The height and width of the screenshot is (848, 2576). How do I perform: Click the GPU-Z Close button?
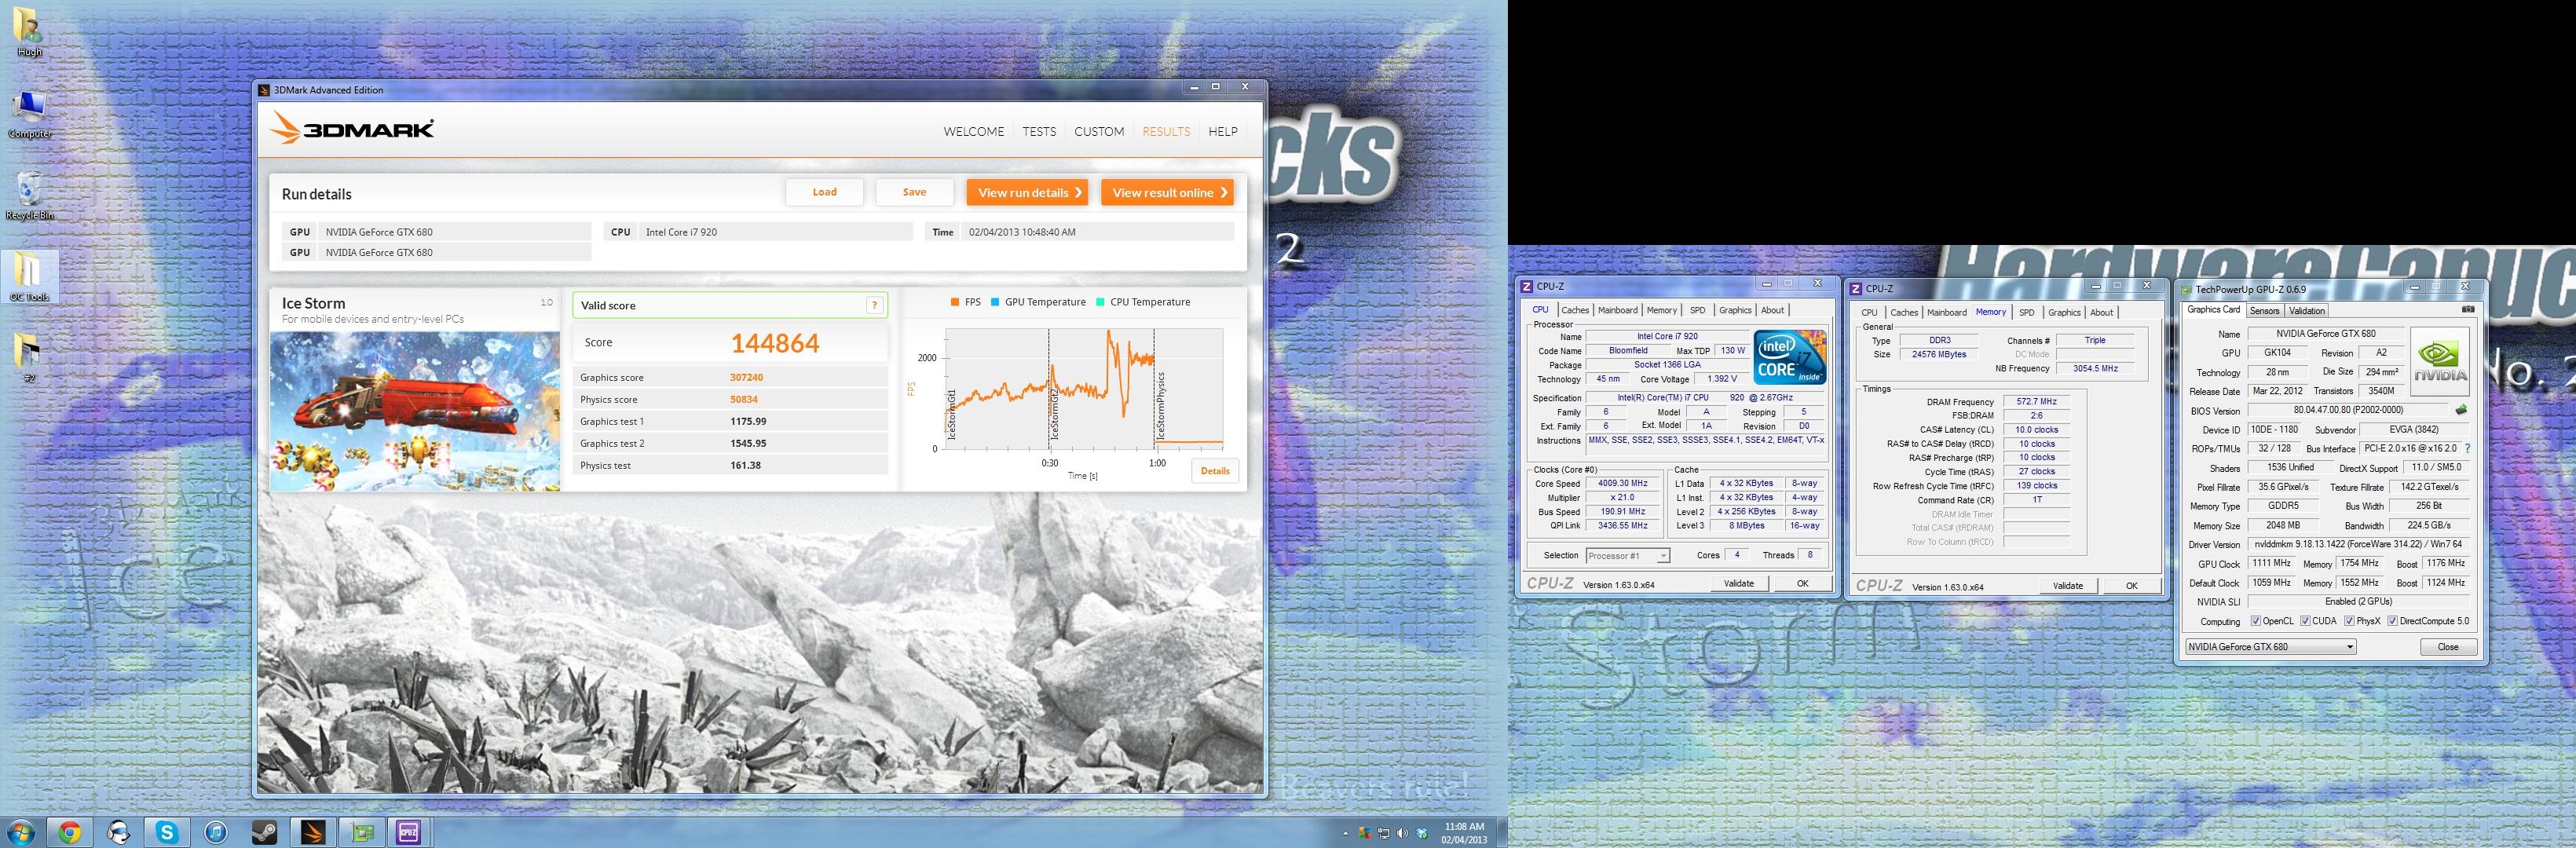click(x=2447, y=647)
